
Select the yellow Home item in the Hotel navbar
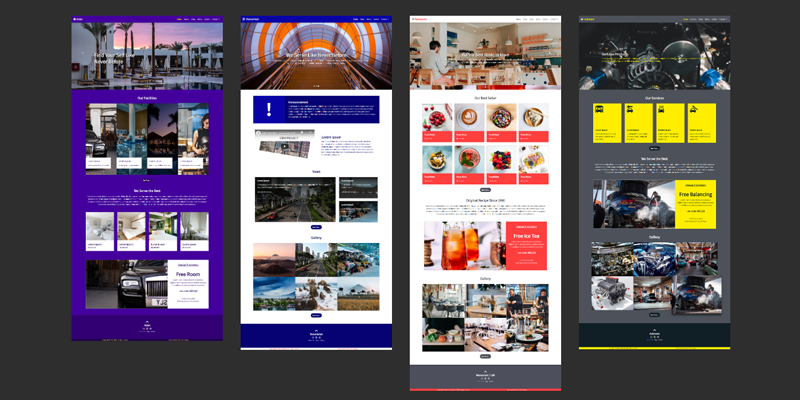click(x=180, y=19)
